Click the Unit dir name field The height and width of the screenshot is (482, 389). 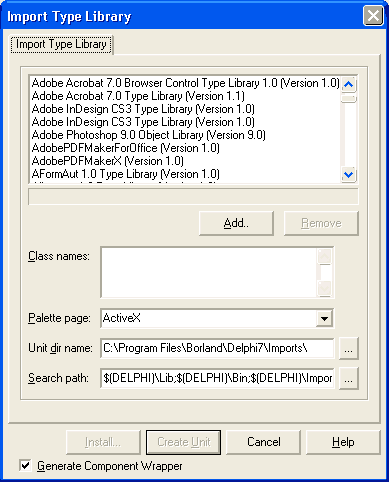[217, 348]
